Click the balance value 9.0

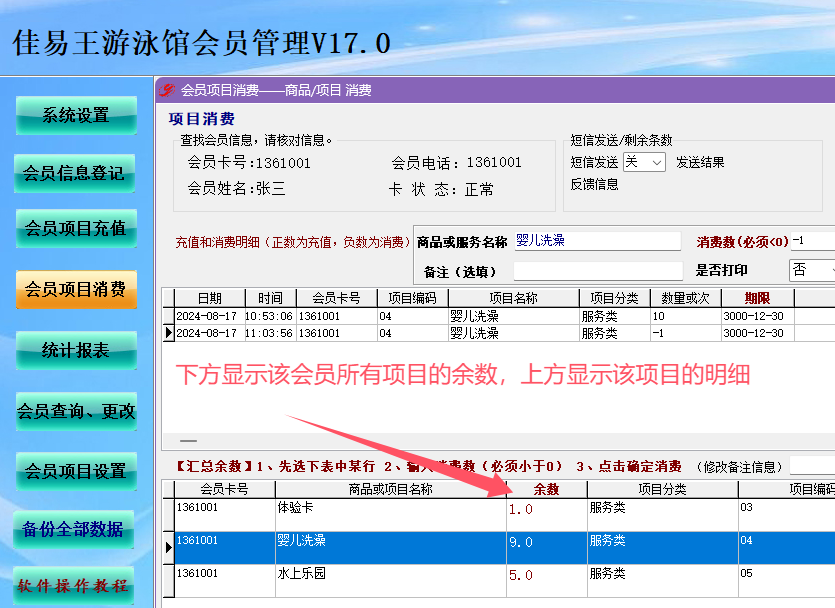[520, 543]
